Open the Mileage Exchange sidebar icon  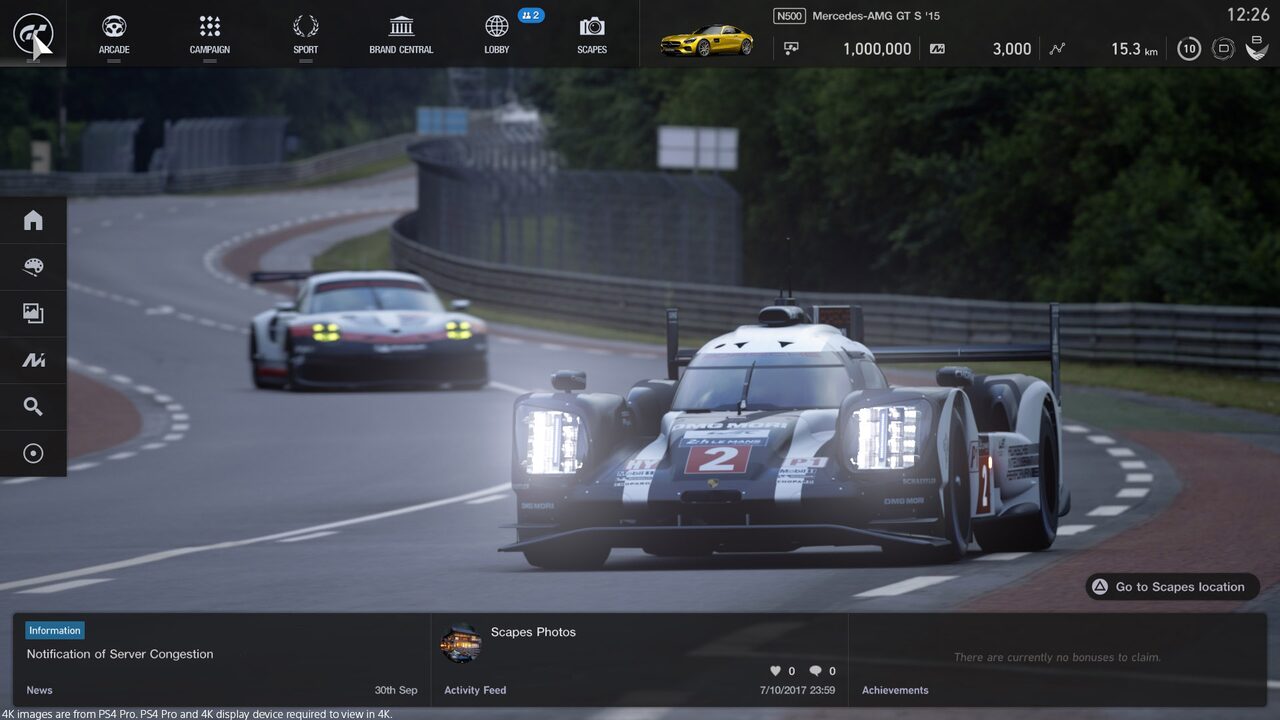pyautogui.click(x=33, y=360)
